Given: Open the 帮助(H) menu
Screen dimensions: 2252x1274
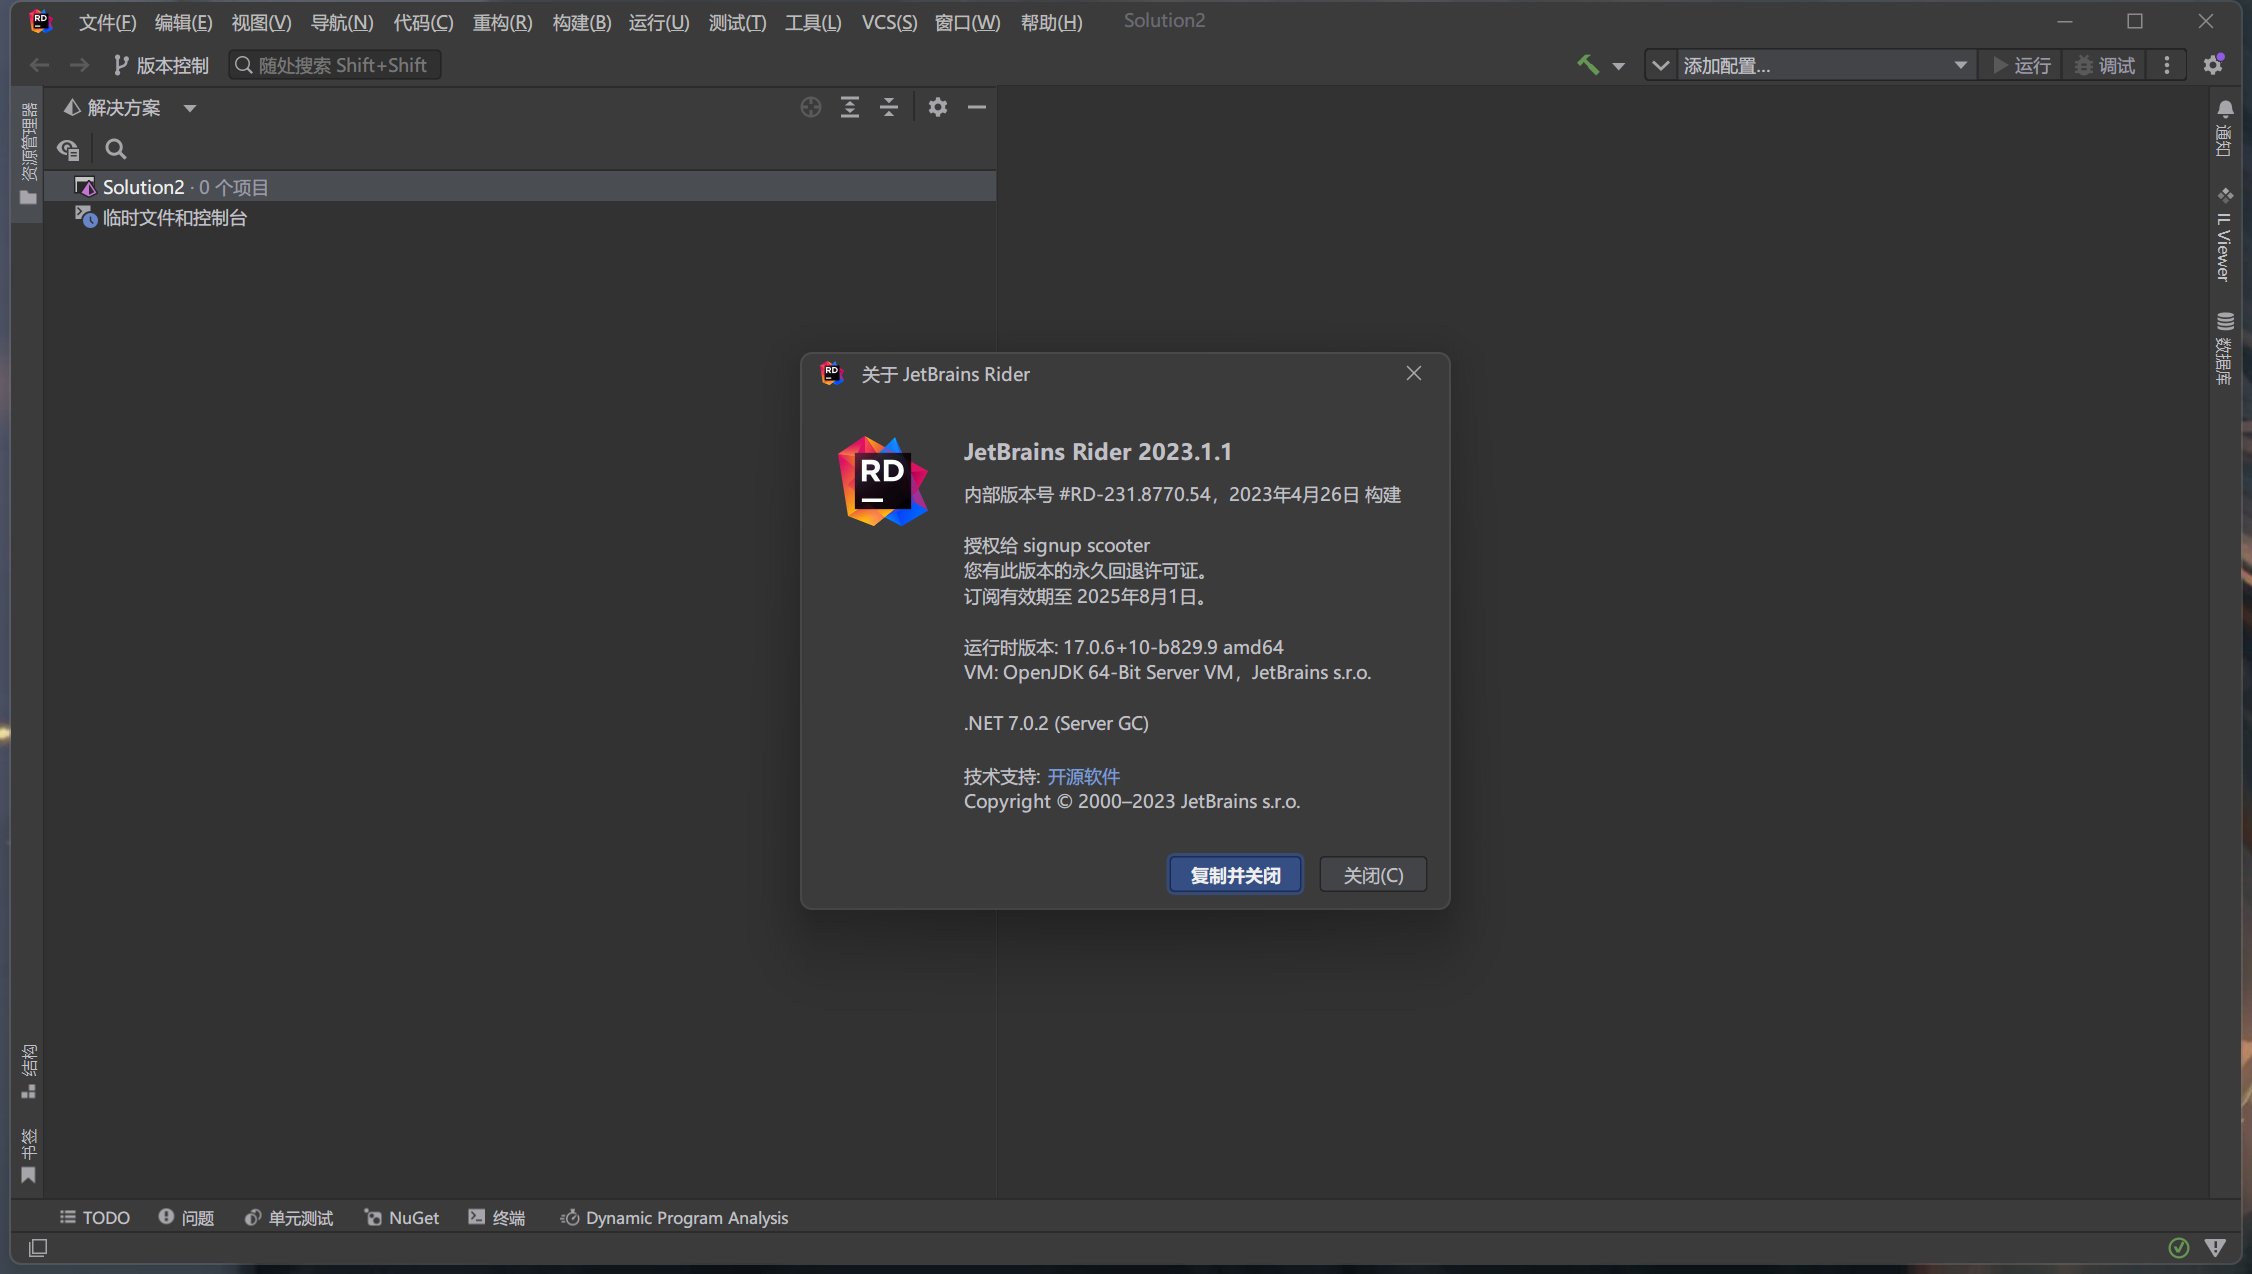Looking at the screenshot, I should click(x=1051, y=22).
